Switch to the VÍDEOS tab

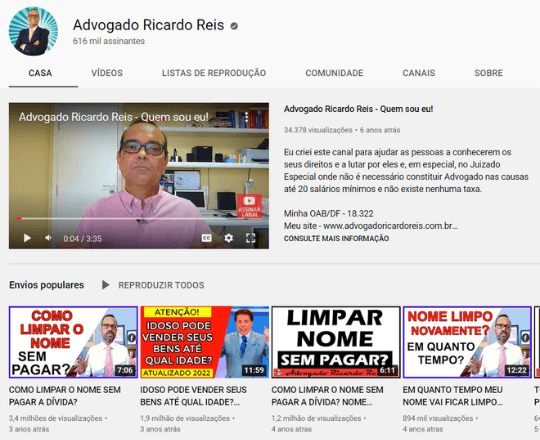[107, 73]
